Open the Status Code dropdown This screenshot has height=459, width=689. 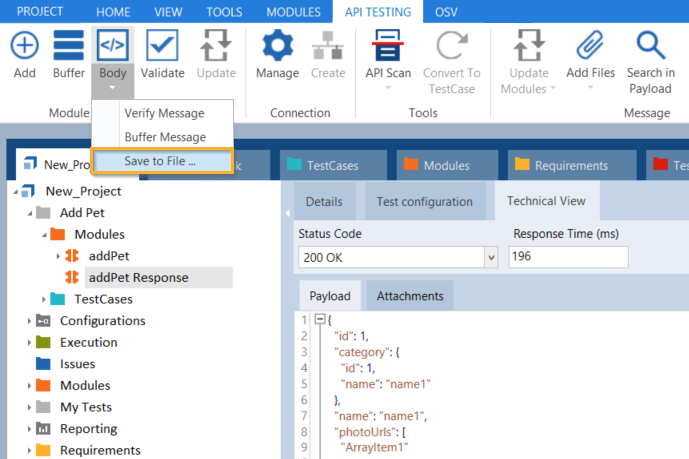490,258
